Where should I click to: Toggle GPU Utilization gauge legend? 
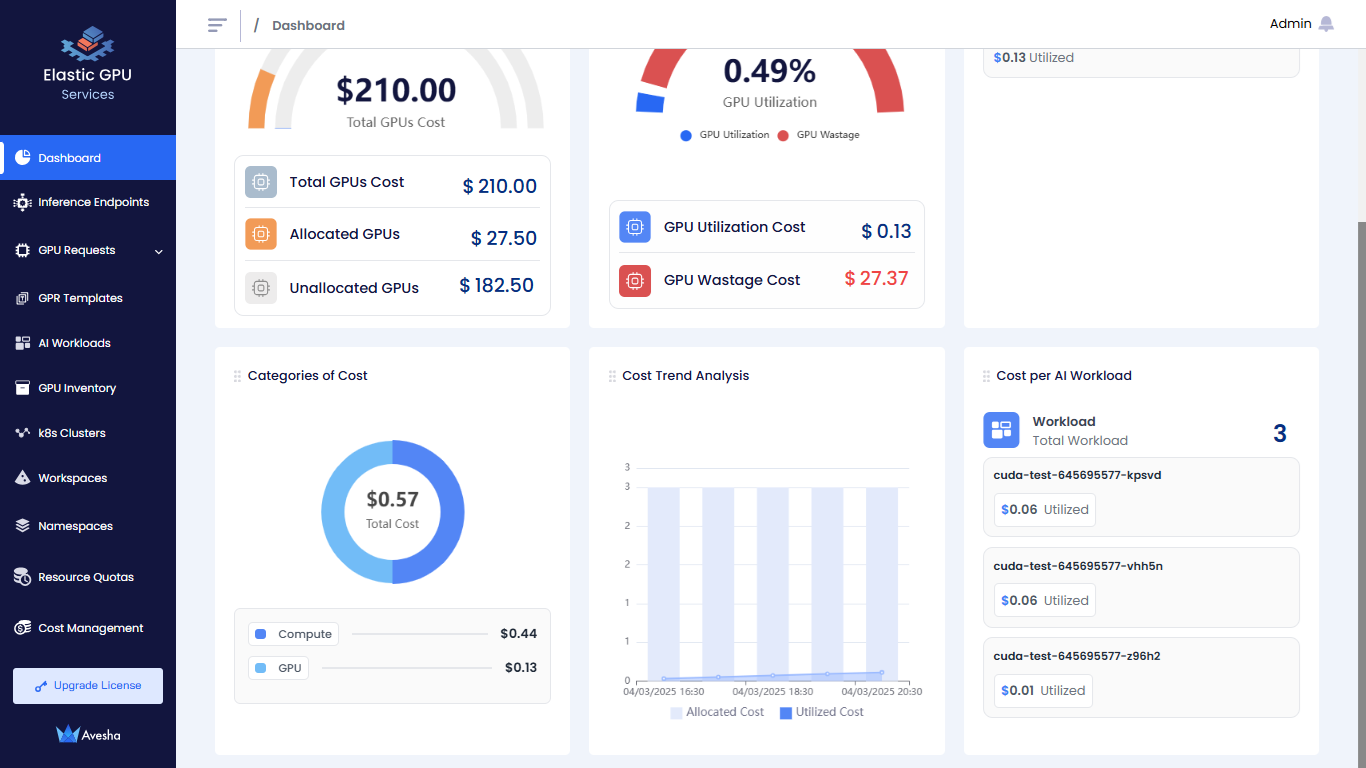pyautogui.click(x=725, y=135)
